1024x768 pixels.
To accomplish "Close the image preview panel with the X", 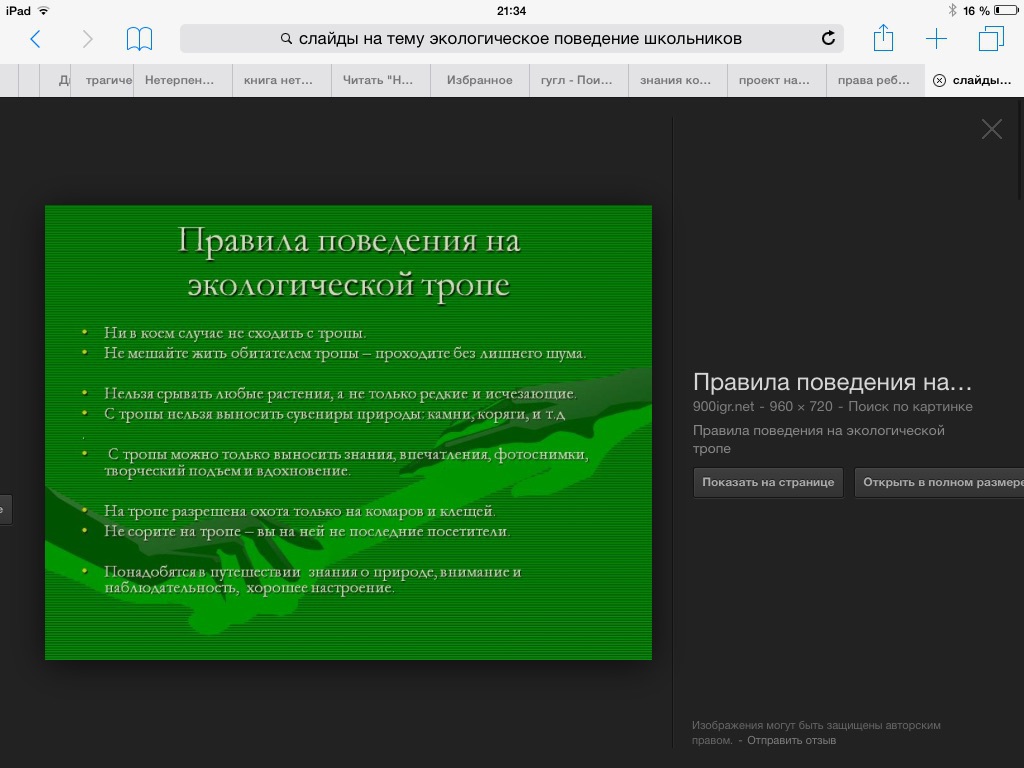I will pyautogui.click(x=991, y=129).
